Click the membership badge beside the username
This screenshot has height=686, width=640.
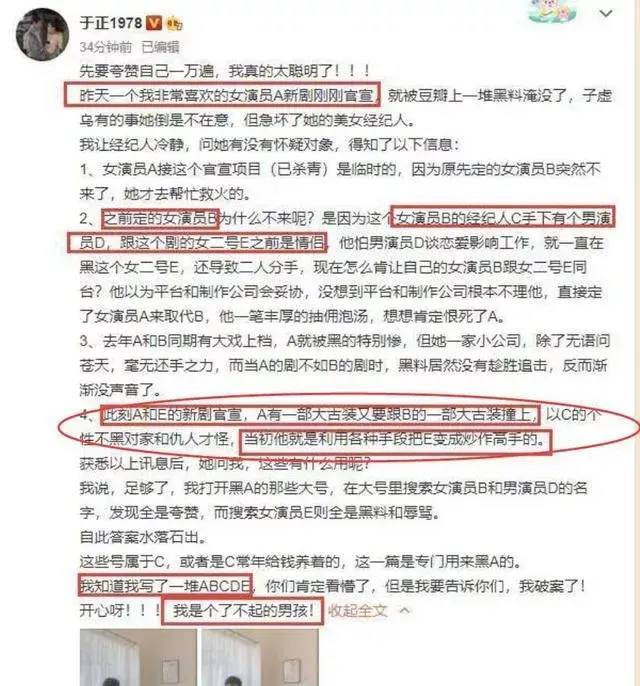[174, 23]
